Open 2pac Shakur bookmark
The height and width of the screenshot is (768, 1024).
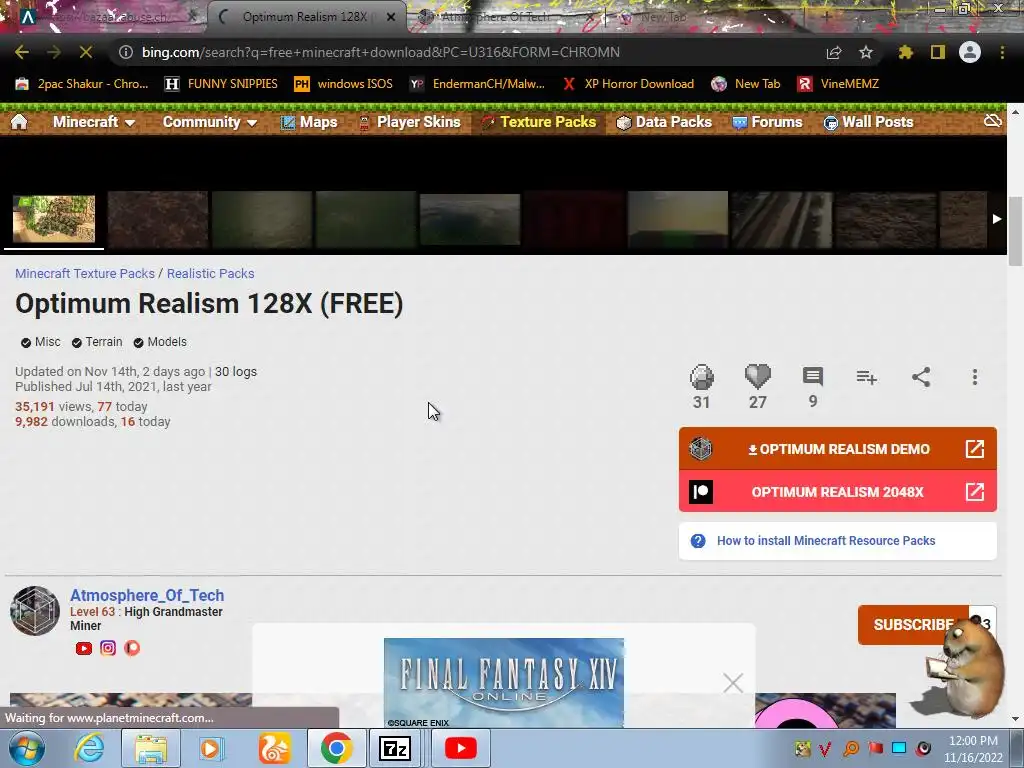pos(82,84)
